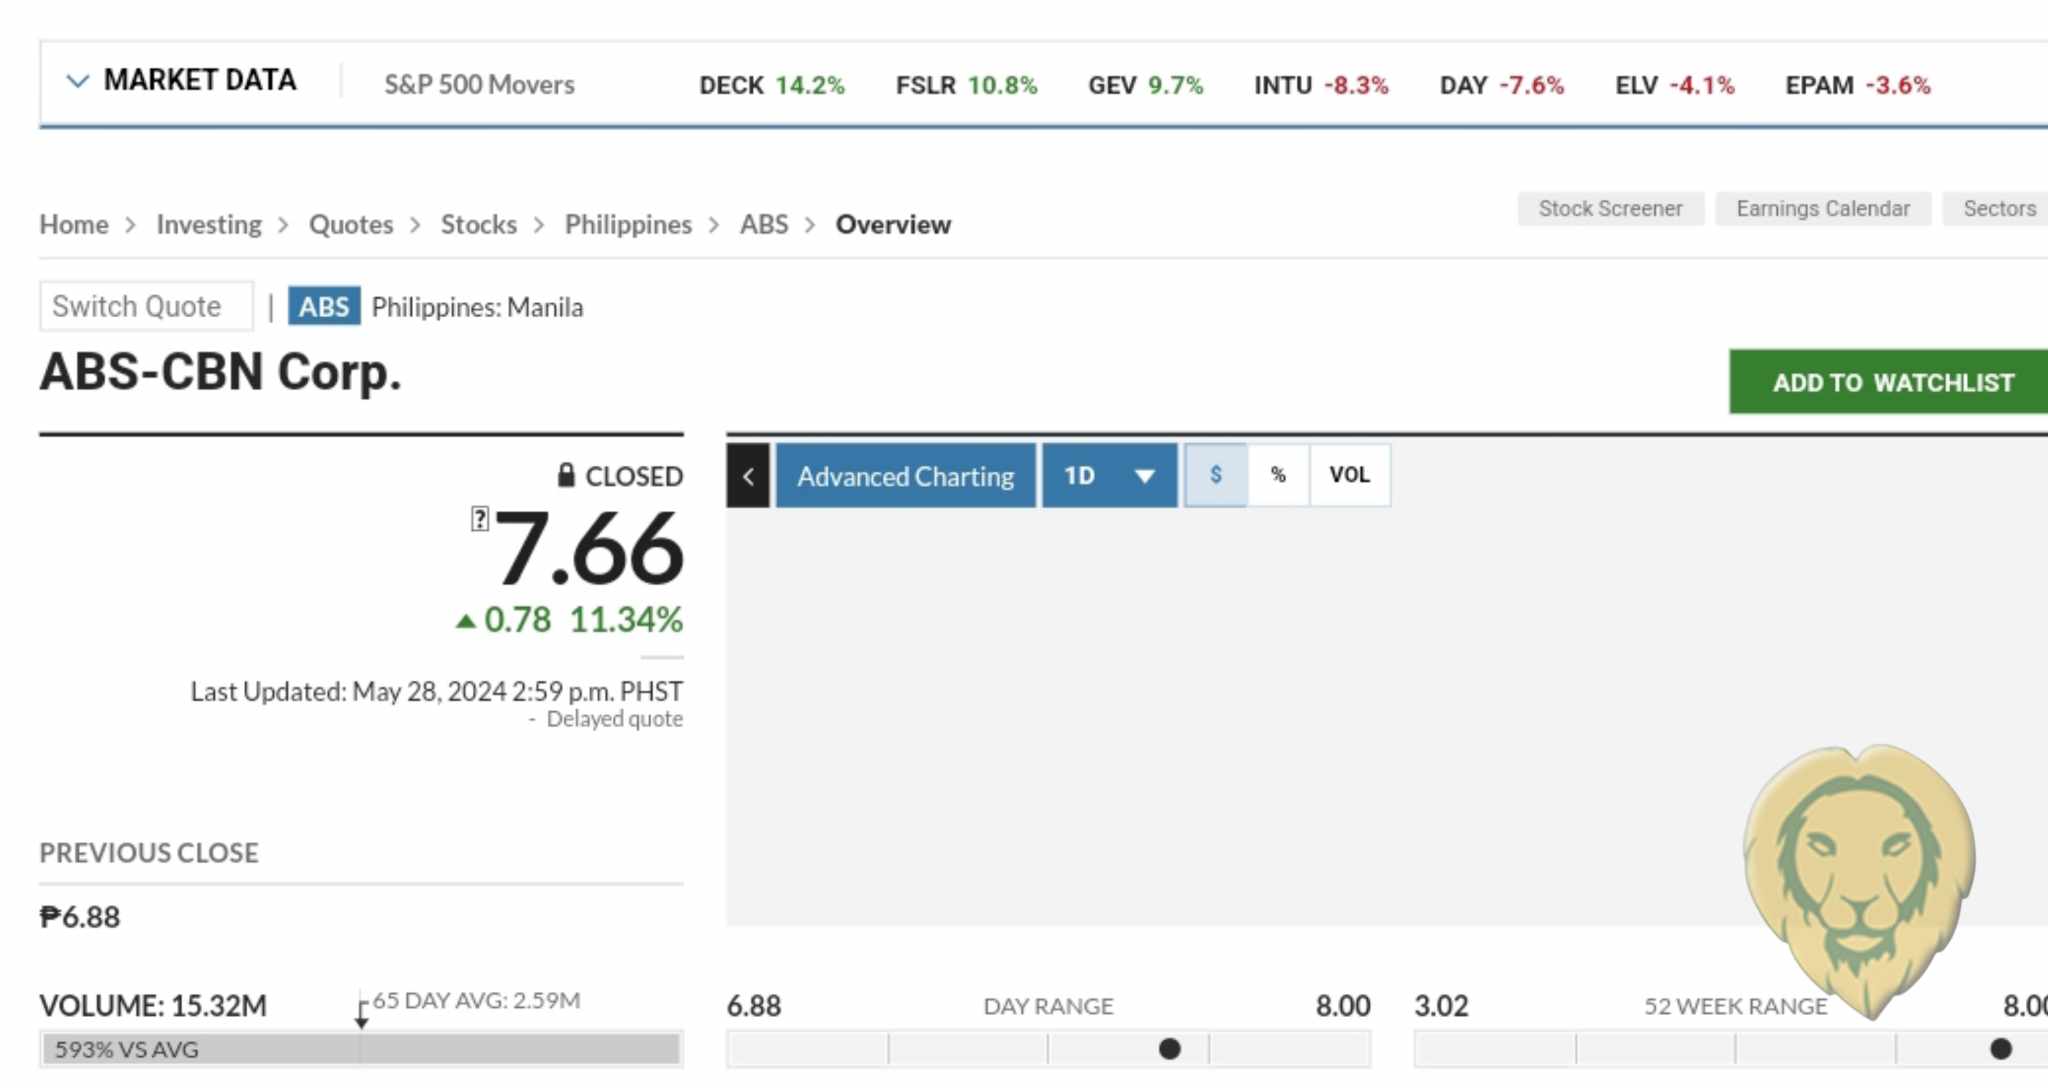This screenshot has height=1088, width=2048.
Task: Go to Philippines breadcrumb
Action: [x=628, y=224]
